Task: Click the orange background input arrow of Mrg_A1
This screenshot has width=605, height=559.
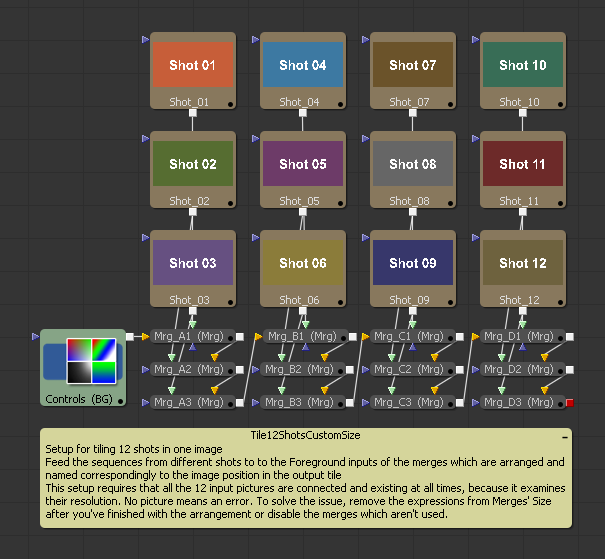Action: 145,337
